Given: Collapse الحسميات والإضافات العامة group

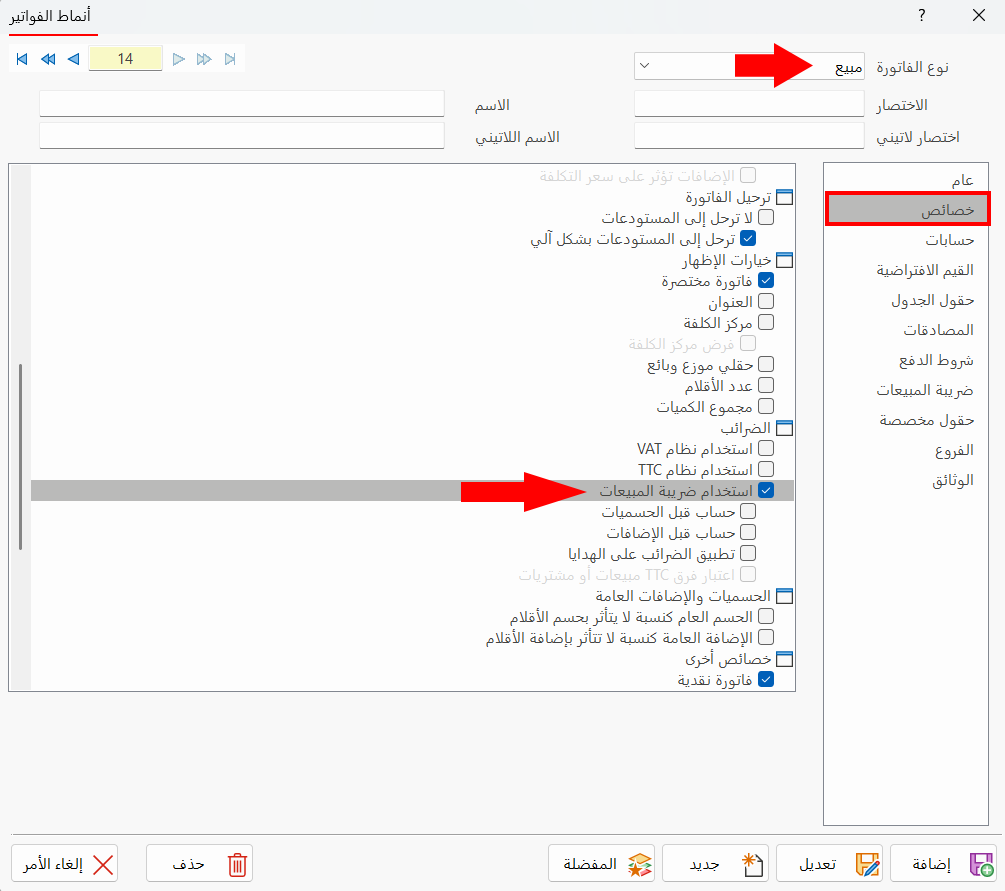Looking at the screenshot, I should coord(784,595).
